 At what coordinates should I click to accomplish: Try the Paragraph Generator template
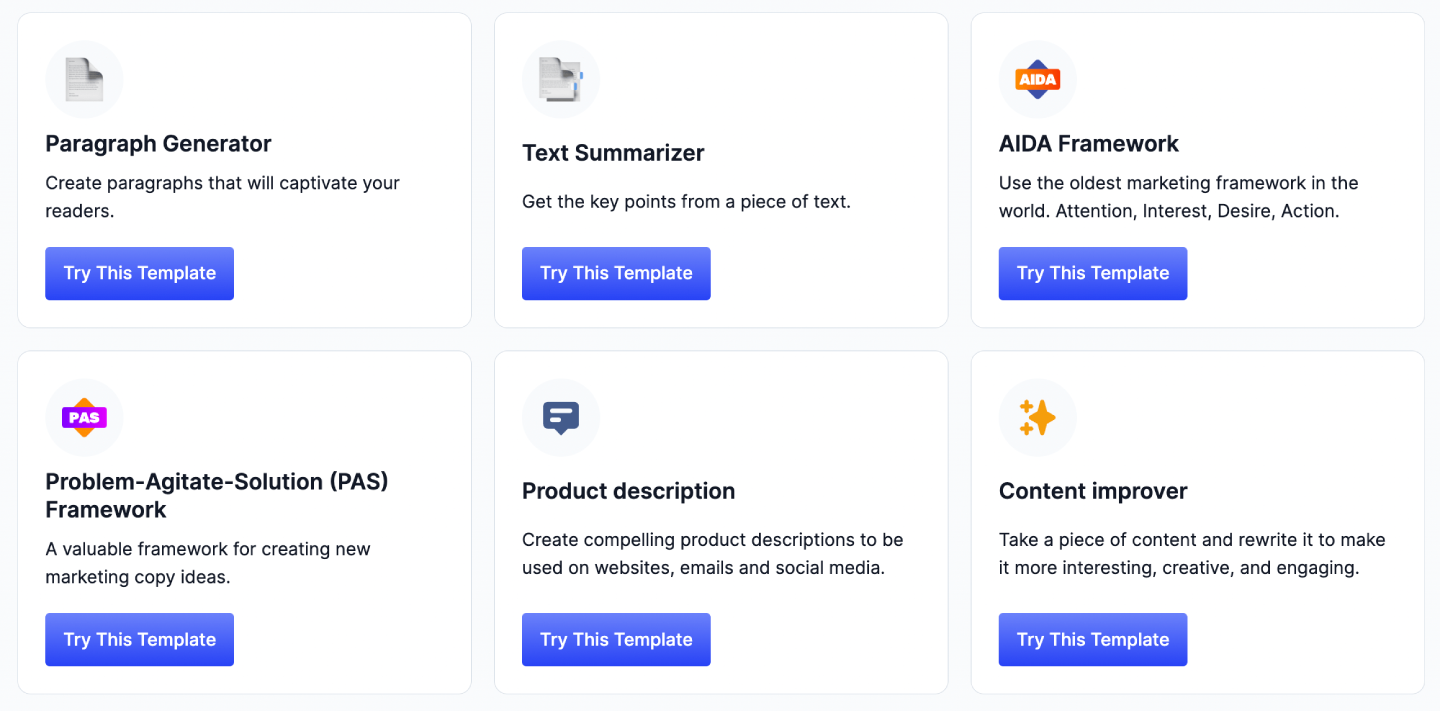139,273
